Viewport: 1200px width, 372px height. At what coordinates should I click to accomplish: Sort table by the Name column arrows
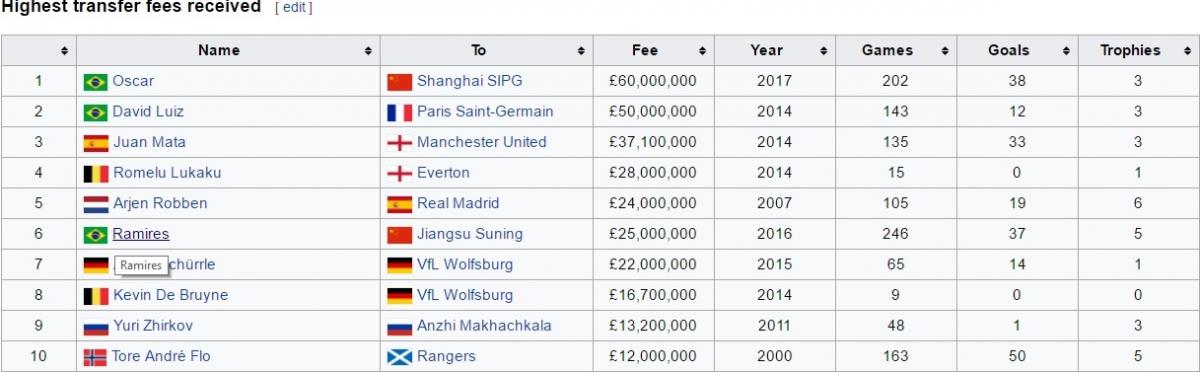coord(369,50)
